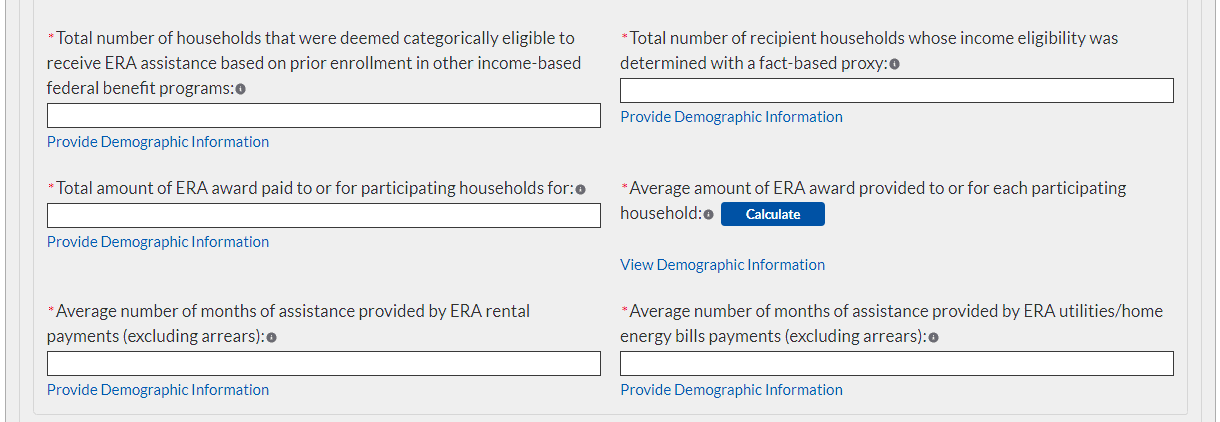Viewport: 1220px width, 422px height.
Task: Open demographic link under total ERA award field
Action: pos(158,242)
